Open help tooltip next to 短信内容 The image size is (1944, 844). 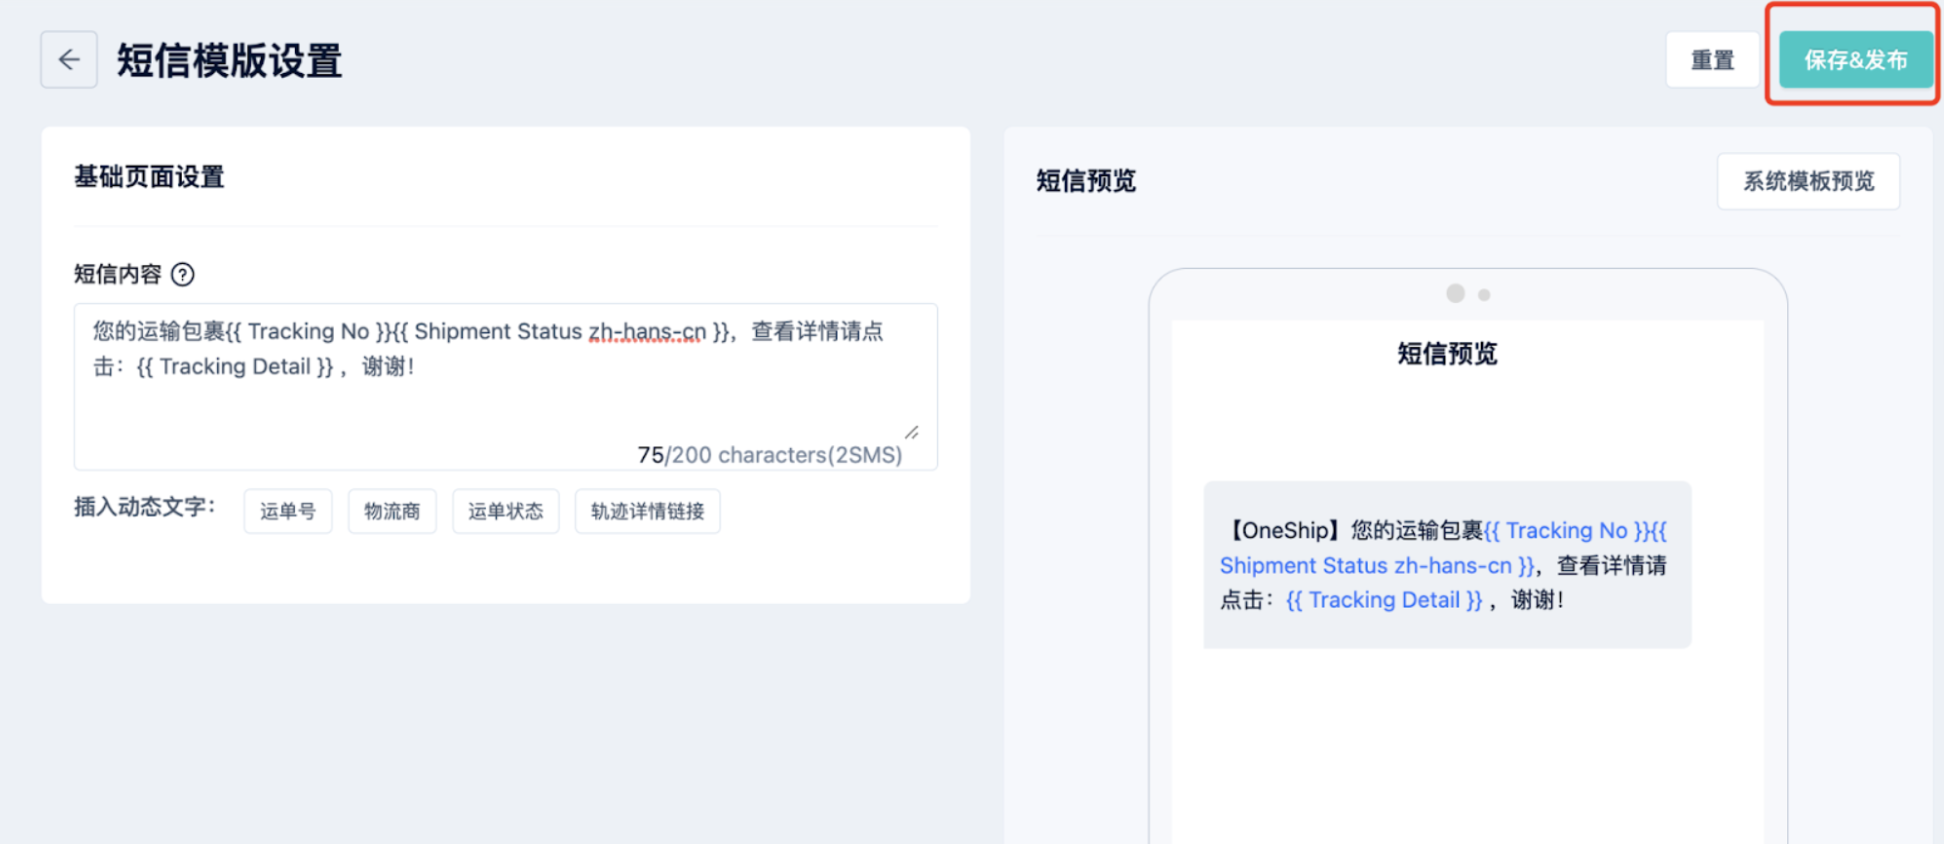pyautogui.click(x=183, y=274)
